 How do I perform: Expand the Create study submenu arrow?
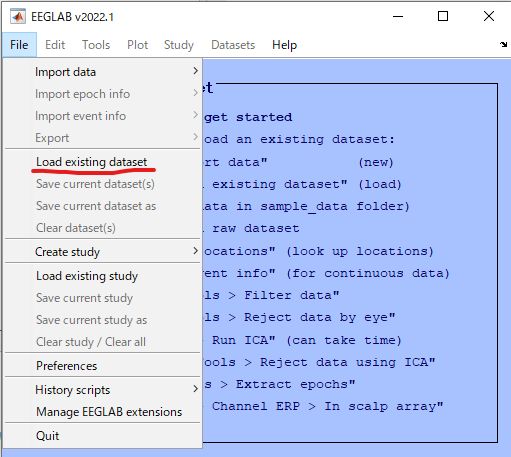coord(195,251)
